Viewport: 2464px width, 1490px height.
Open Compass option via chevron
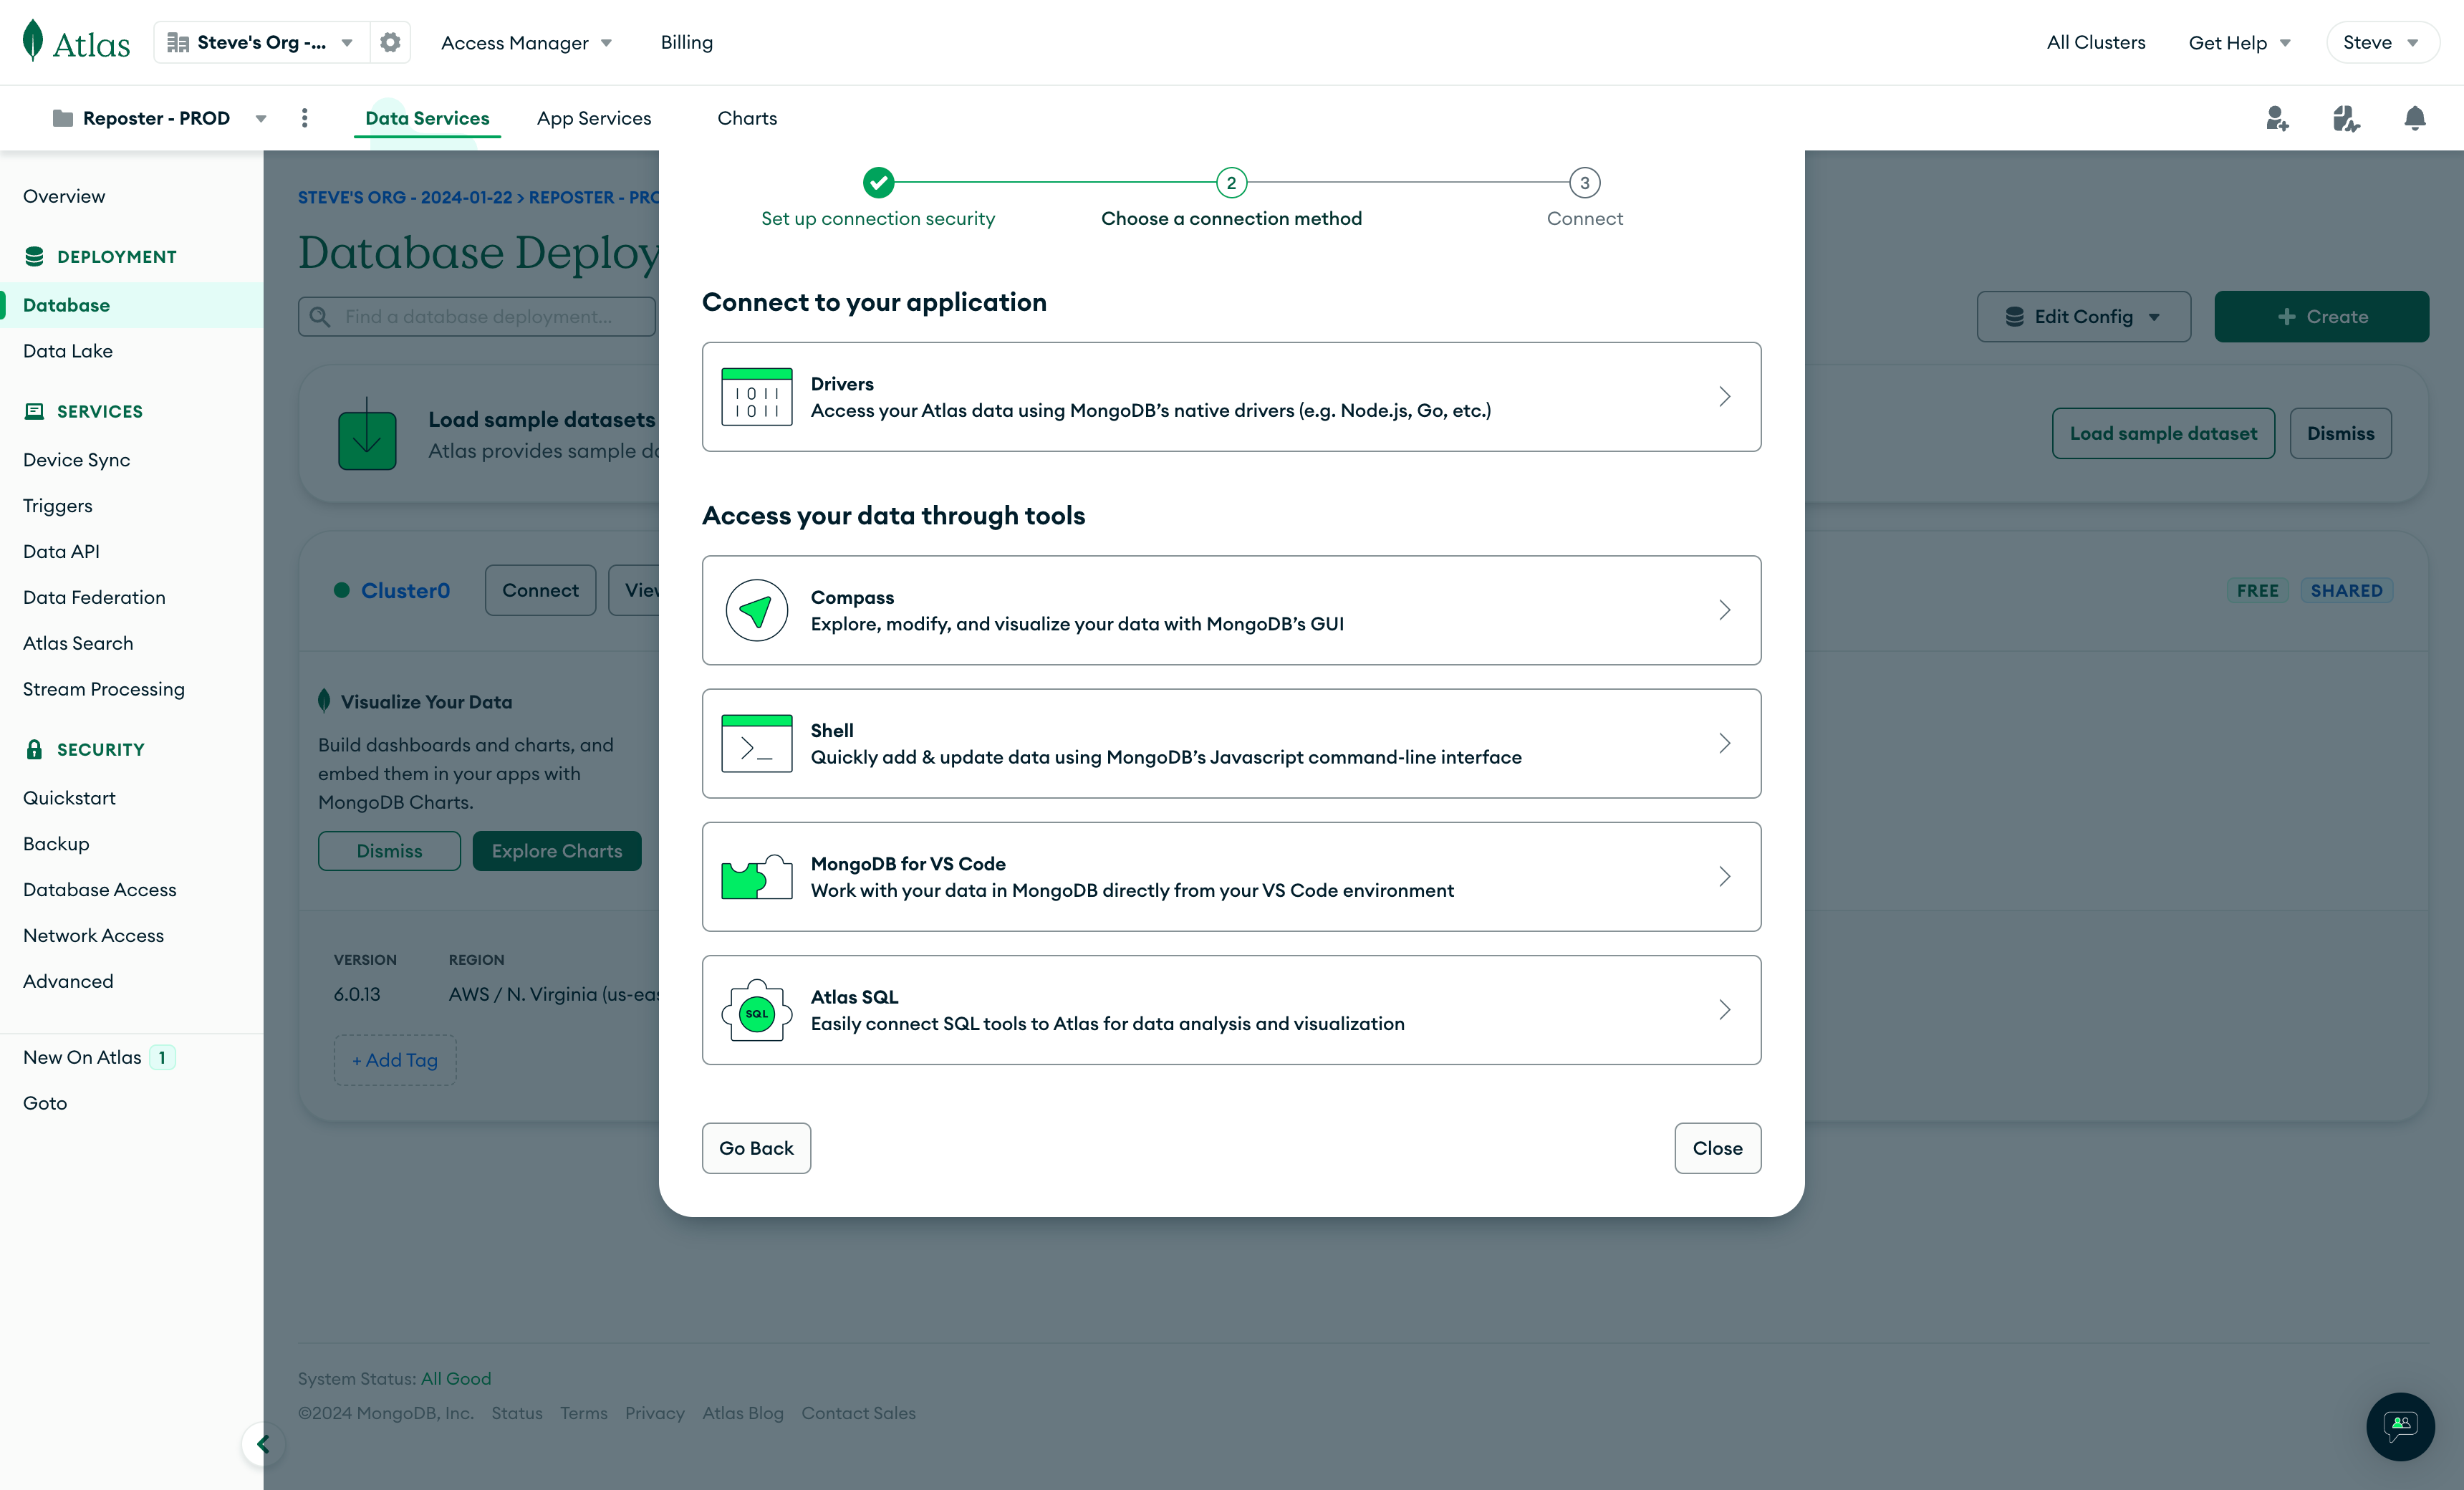[1725, 610]
